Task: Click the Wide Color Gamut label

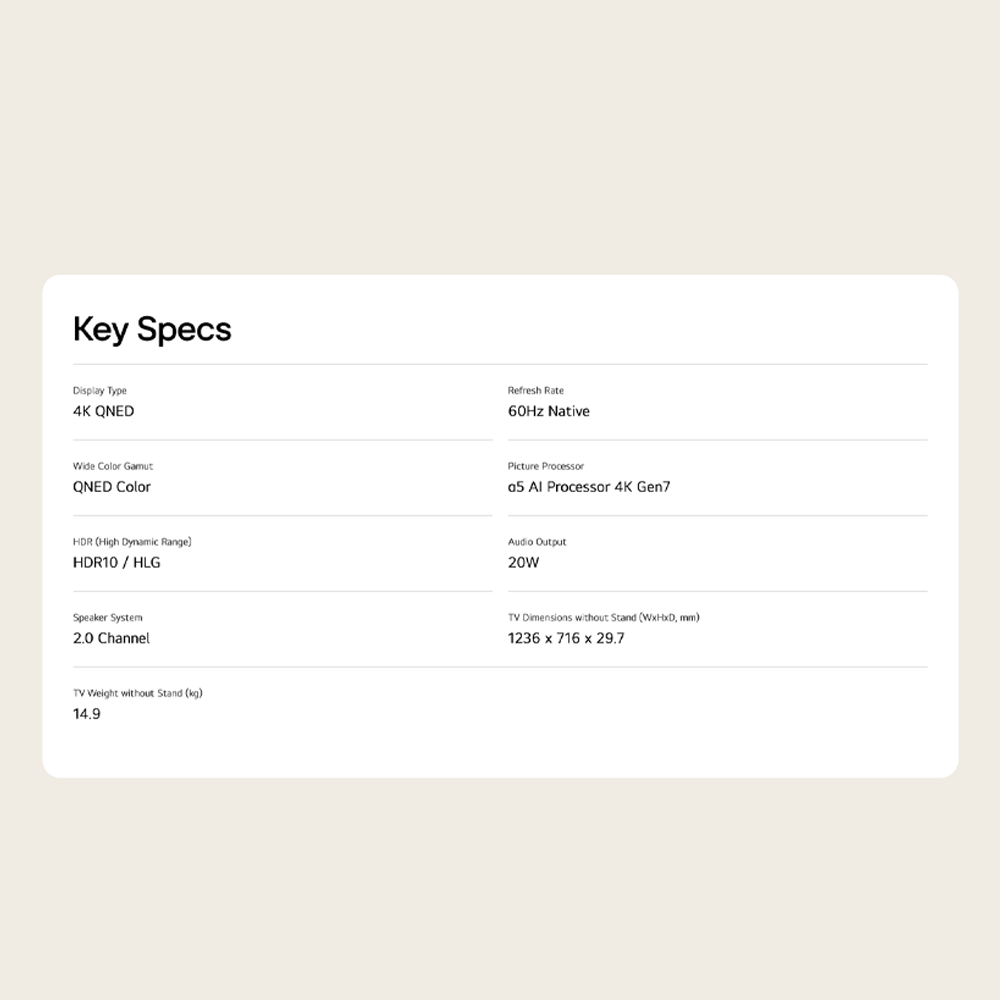Action: [x=113, y=466]
